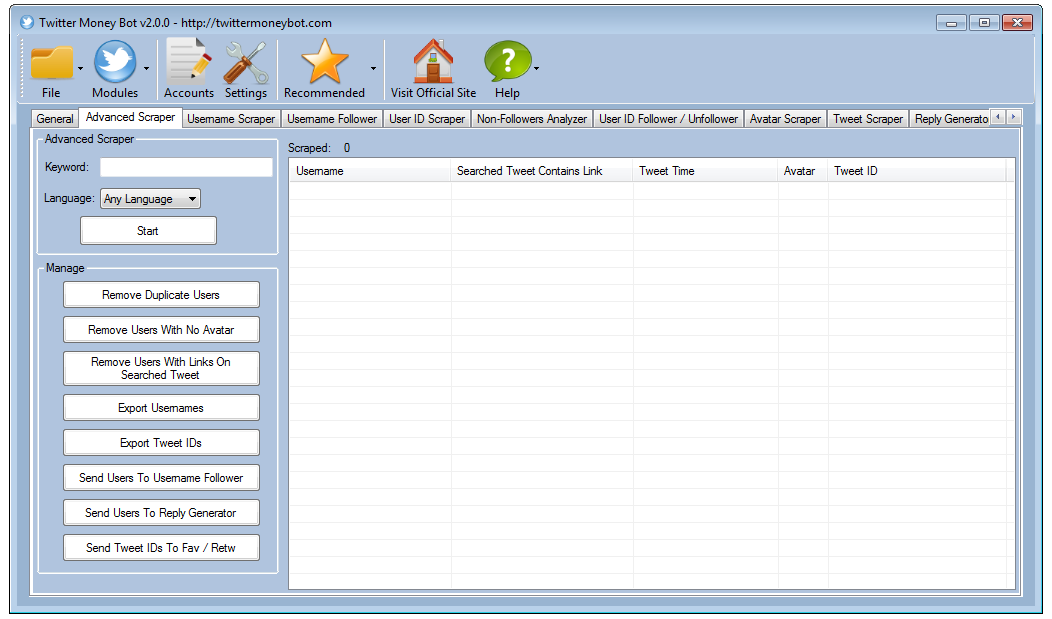Select the Advanced Scraper tab
This screenshot has height=619, width=1052.
(130, 117)
